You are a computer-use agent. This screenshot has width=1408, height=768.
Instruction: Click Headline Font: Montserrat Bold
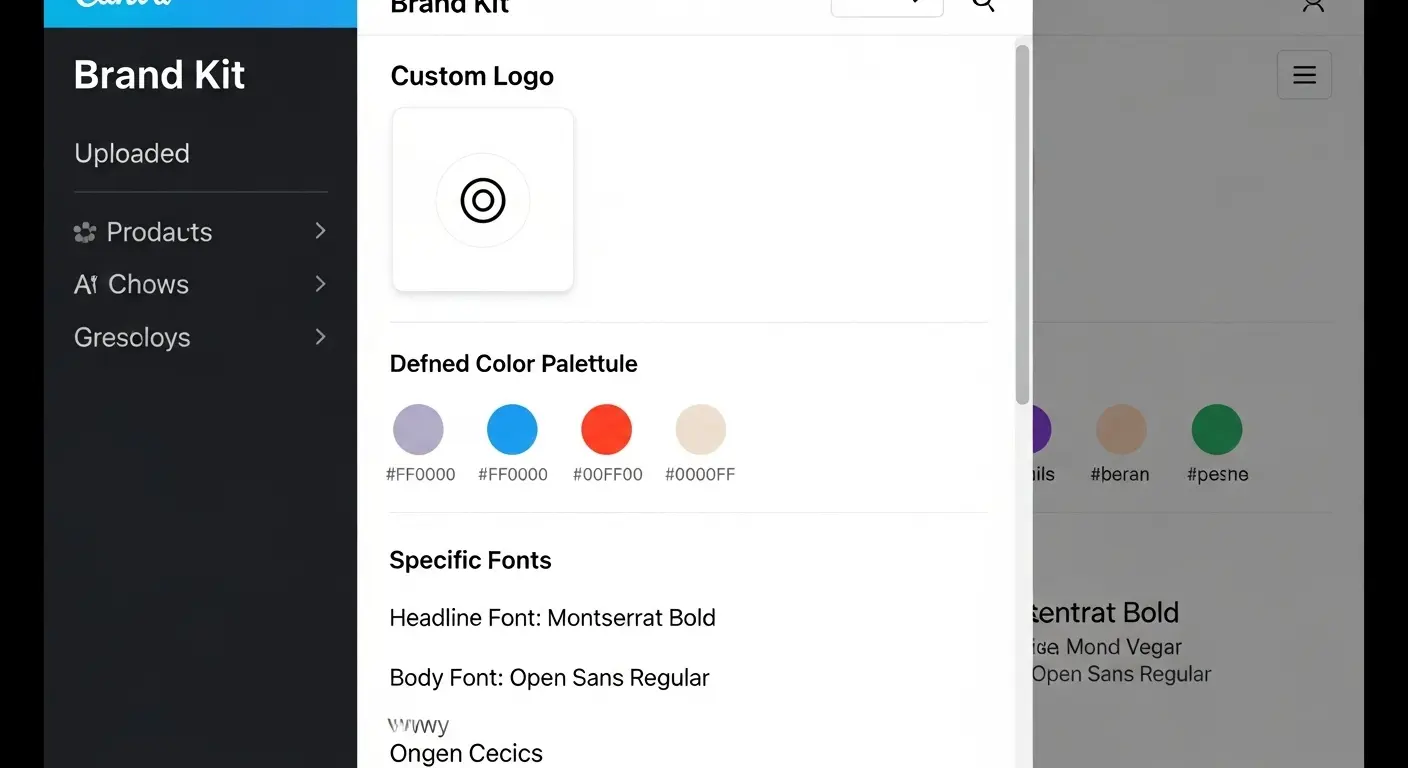pyautogui.click(x=552, y=618)
